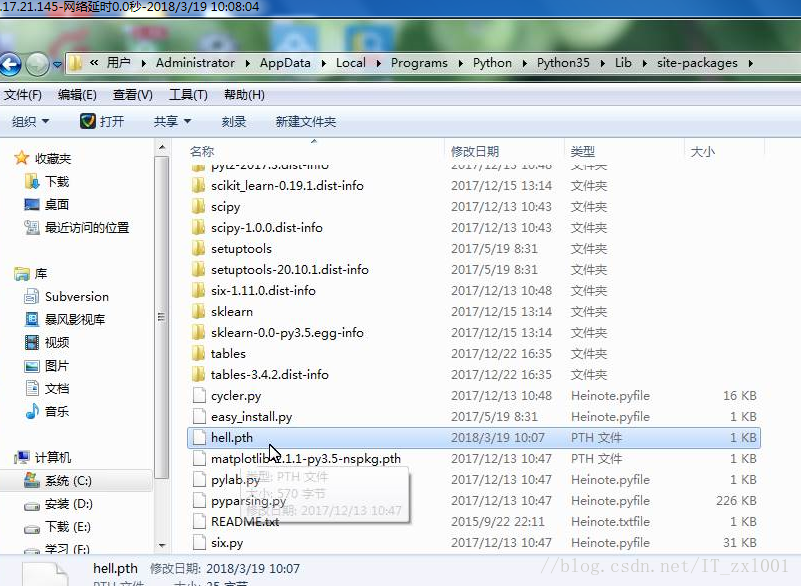
Task: Open the 视频 library
Action: [x=47, y=342]
